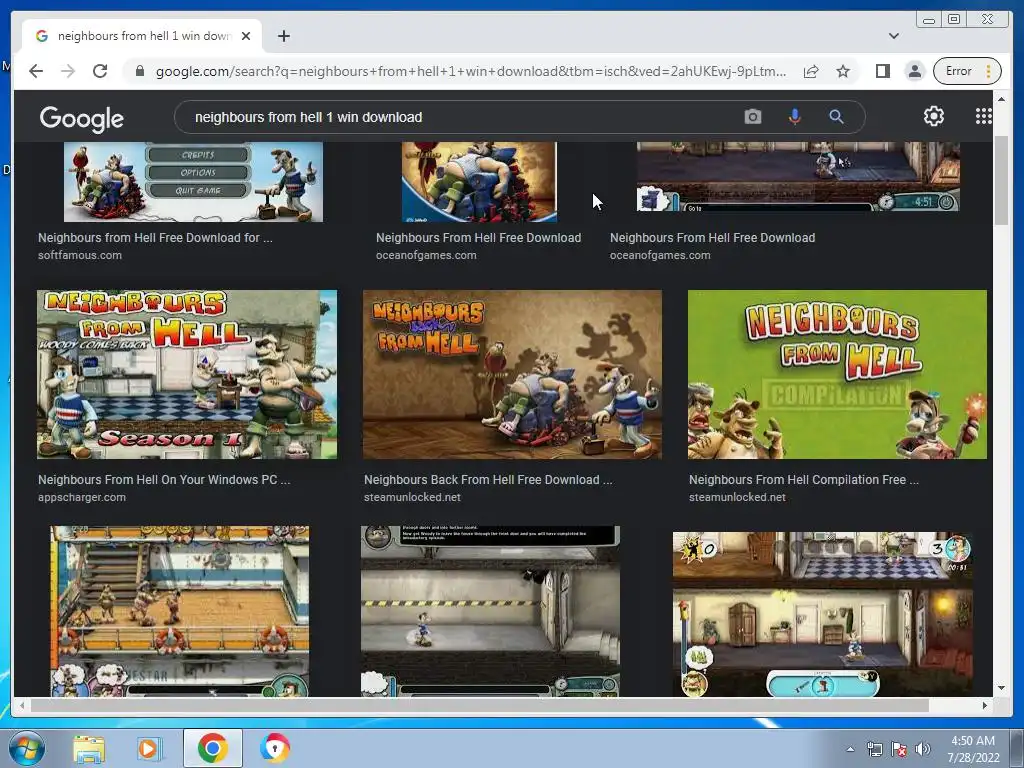Open the Season 1 image result

coord(187,374)
